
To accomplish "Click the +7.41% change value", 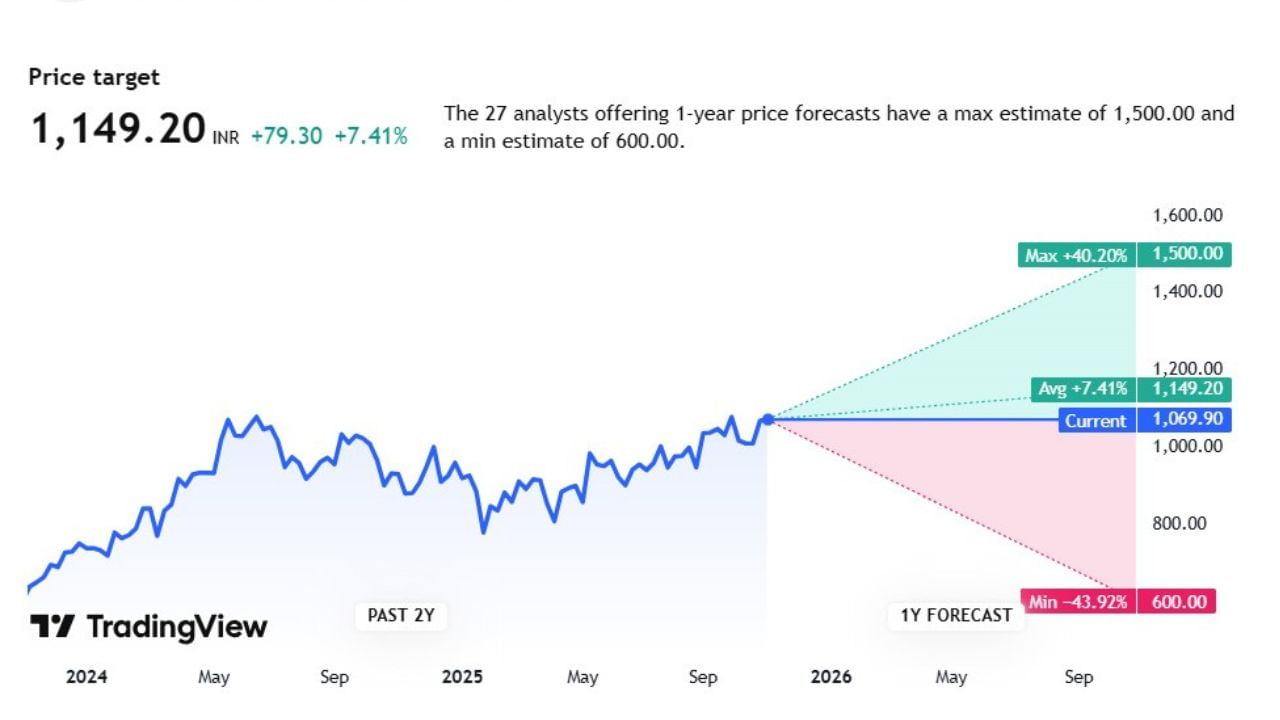I will pyautogui.click(x=370, y=136).
